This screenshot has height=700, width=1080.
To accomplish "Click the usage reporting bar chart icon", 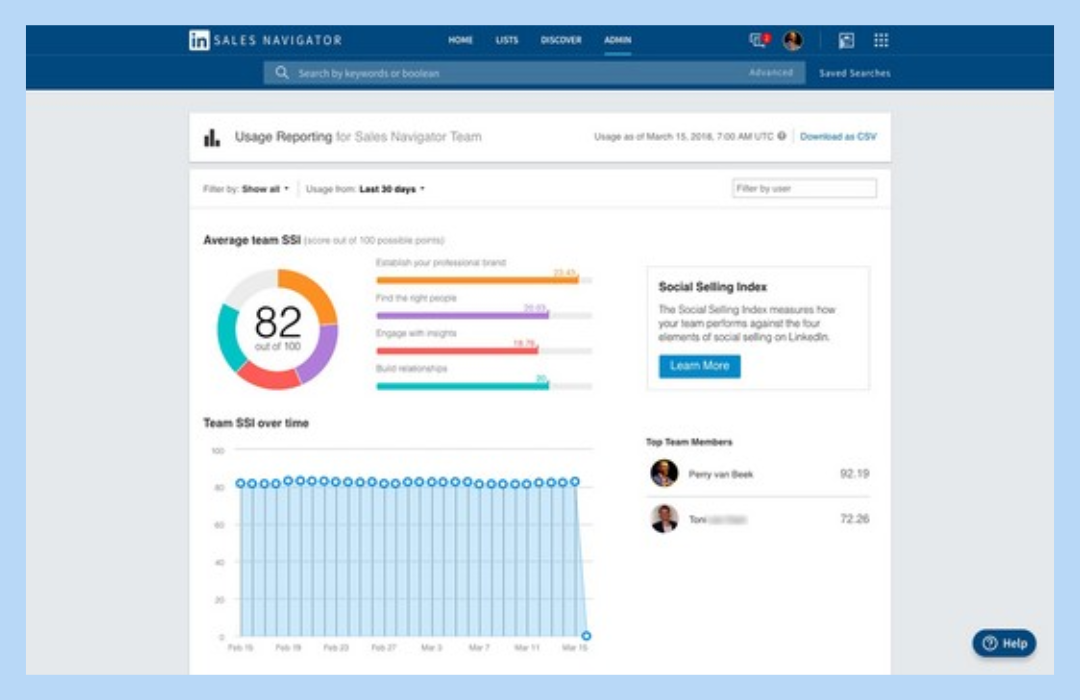I will pos(212,137).
